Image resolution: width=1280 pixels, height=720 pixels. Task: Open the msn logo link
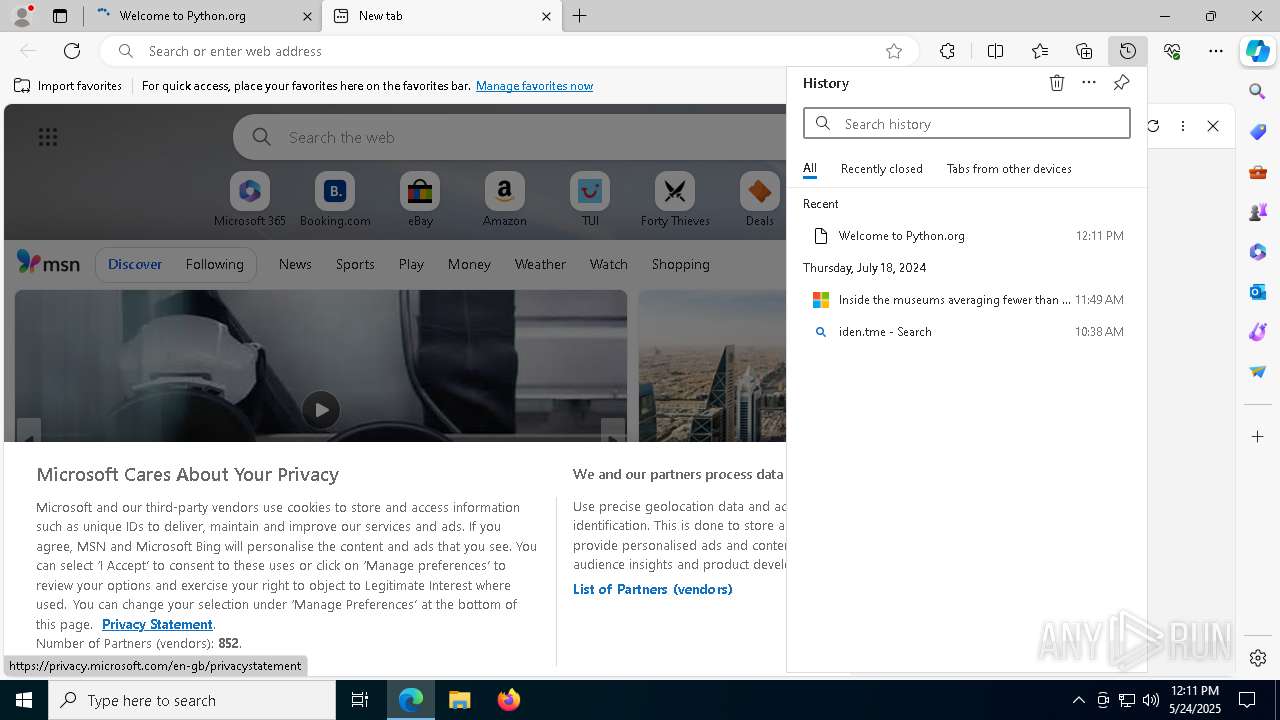coord(48,263)
